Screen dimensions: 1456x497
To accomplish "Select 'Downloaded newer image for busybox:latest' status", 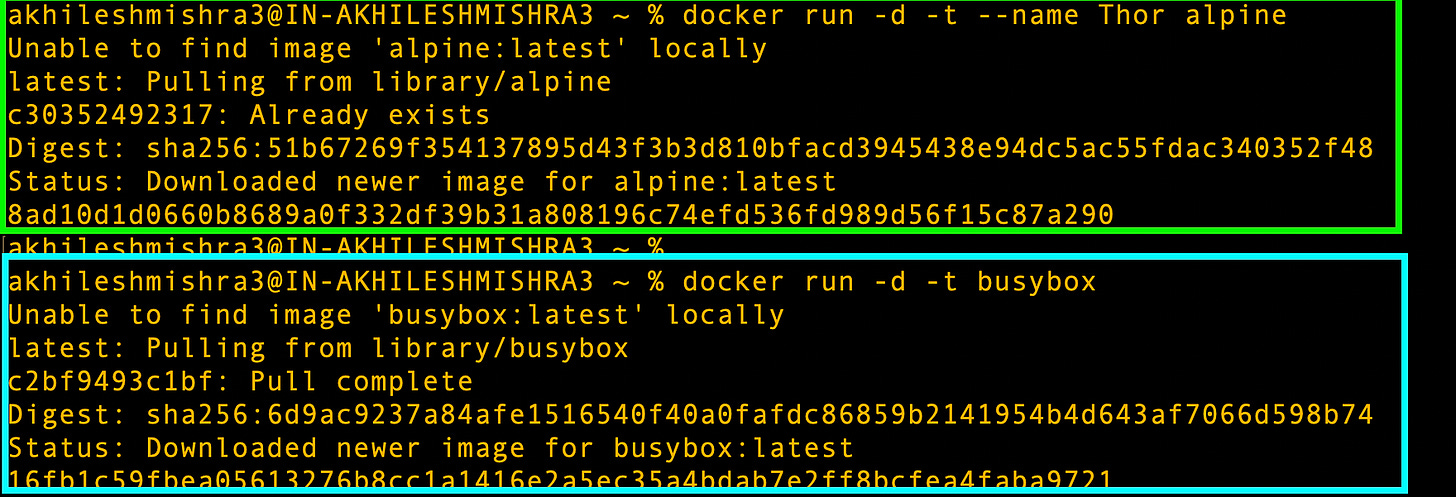I will point(500,447).
